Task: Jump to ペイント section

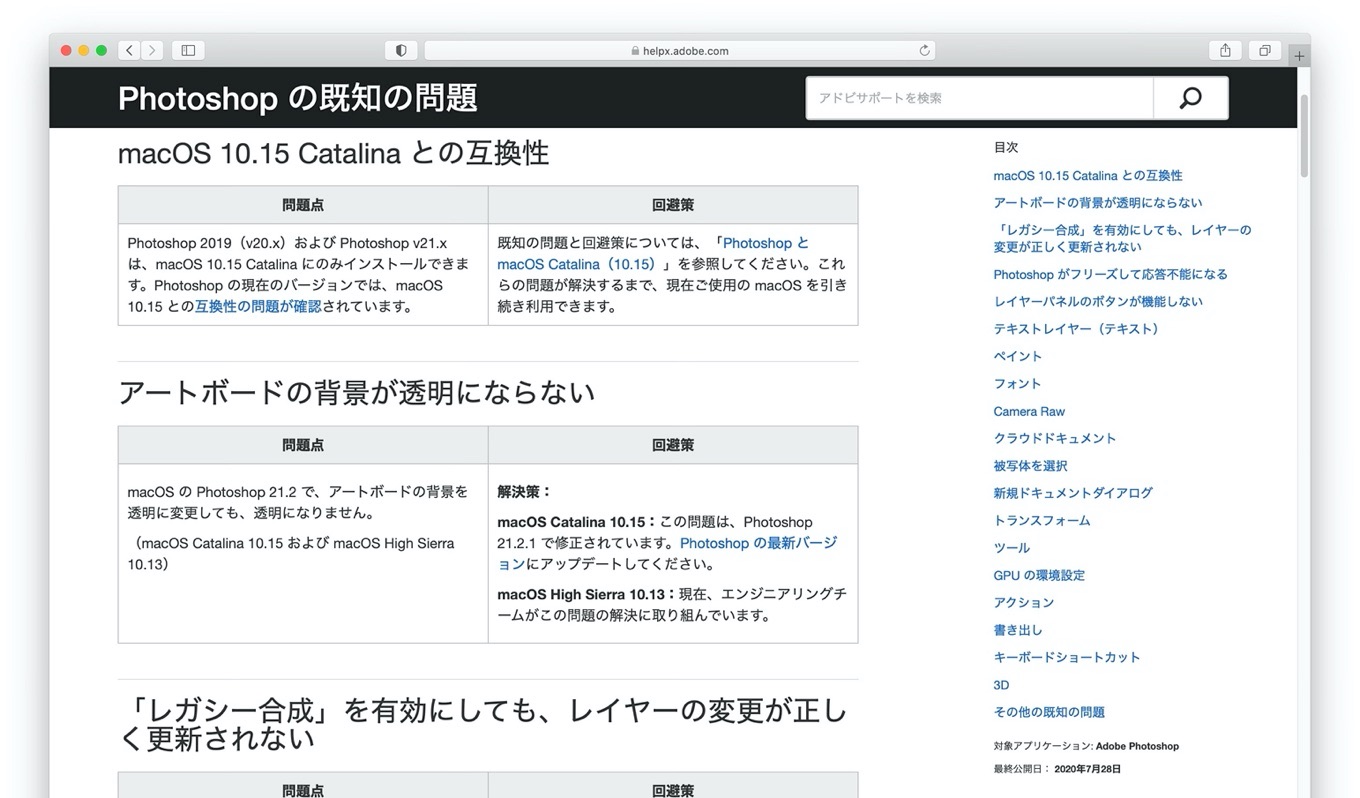Action: click(1018, 356)
